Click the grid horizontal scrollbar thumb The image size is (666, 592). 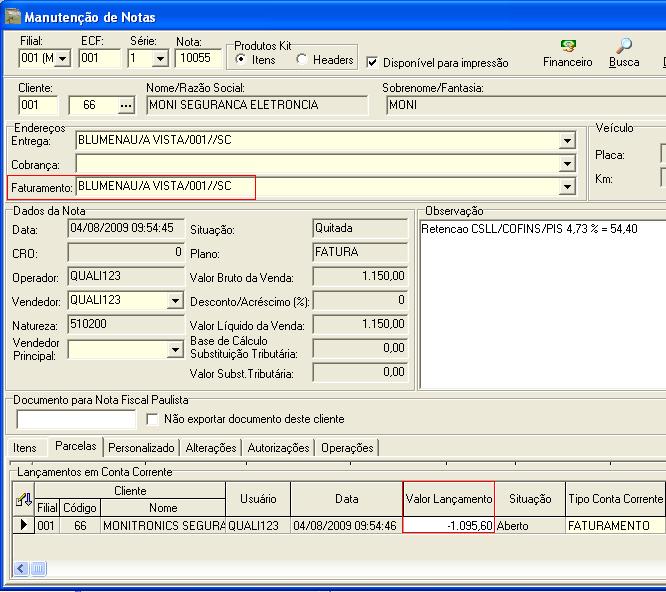pos(38,569)
